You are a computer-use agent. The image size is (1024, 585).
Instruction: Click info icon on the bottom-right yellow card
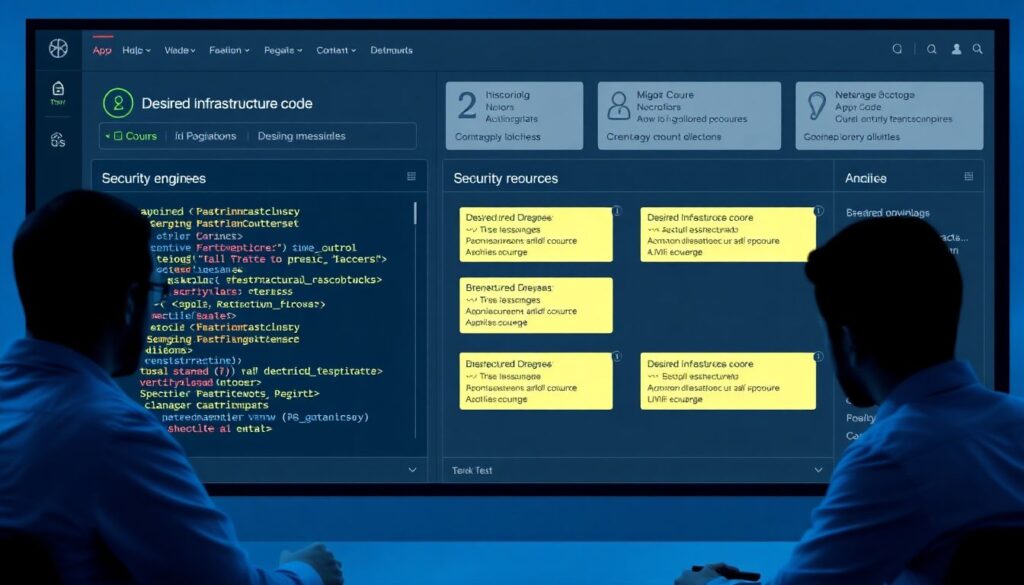[x=819, y=356]
